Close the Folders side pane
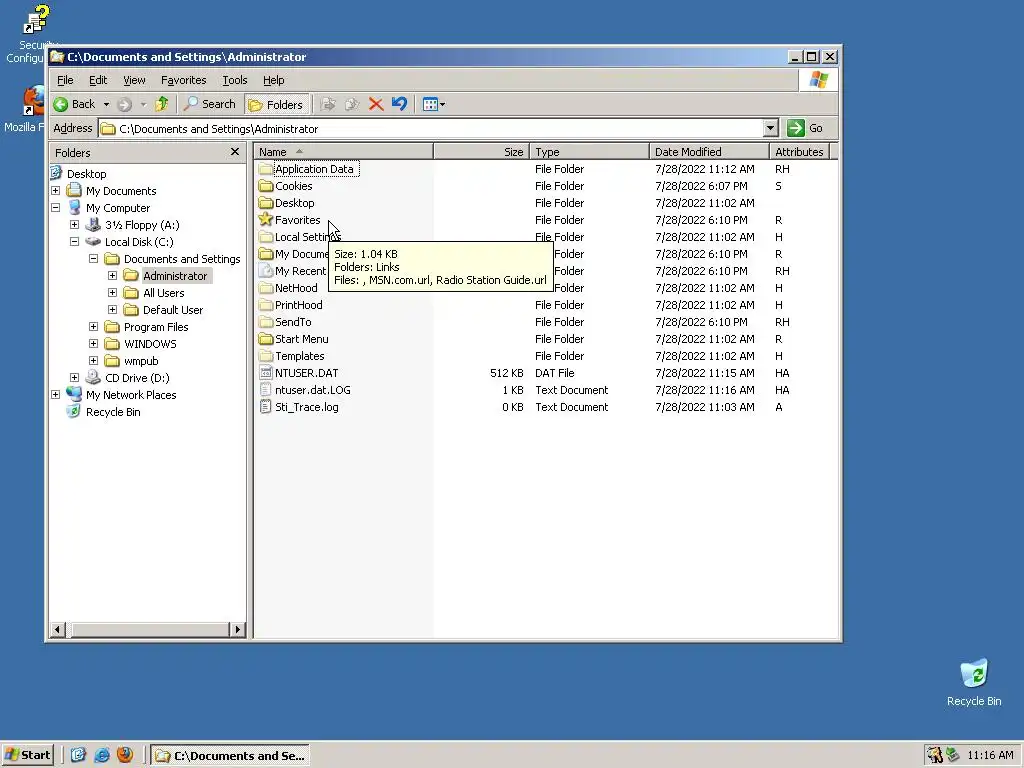Screen dimensions: 1024x768 [x=234, y=152]
